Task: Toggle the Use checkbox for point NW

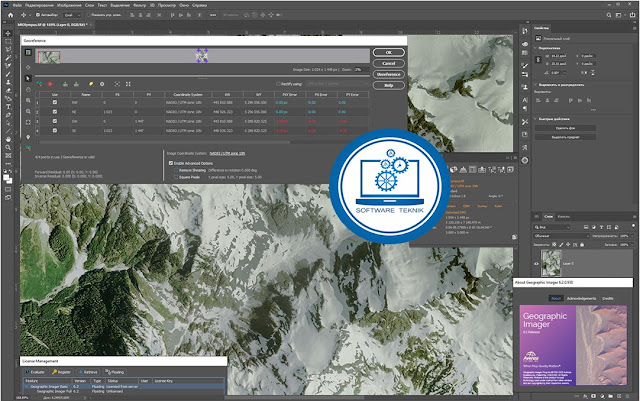Action: tap(55, 102)
